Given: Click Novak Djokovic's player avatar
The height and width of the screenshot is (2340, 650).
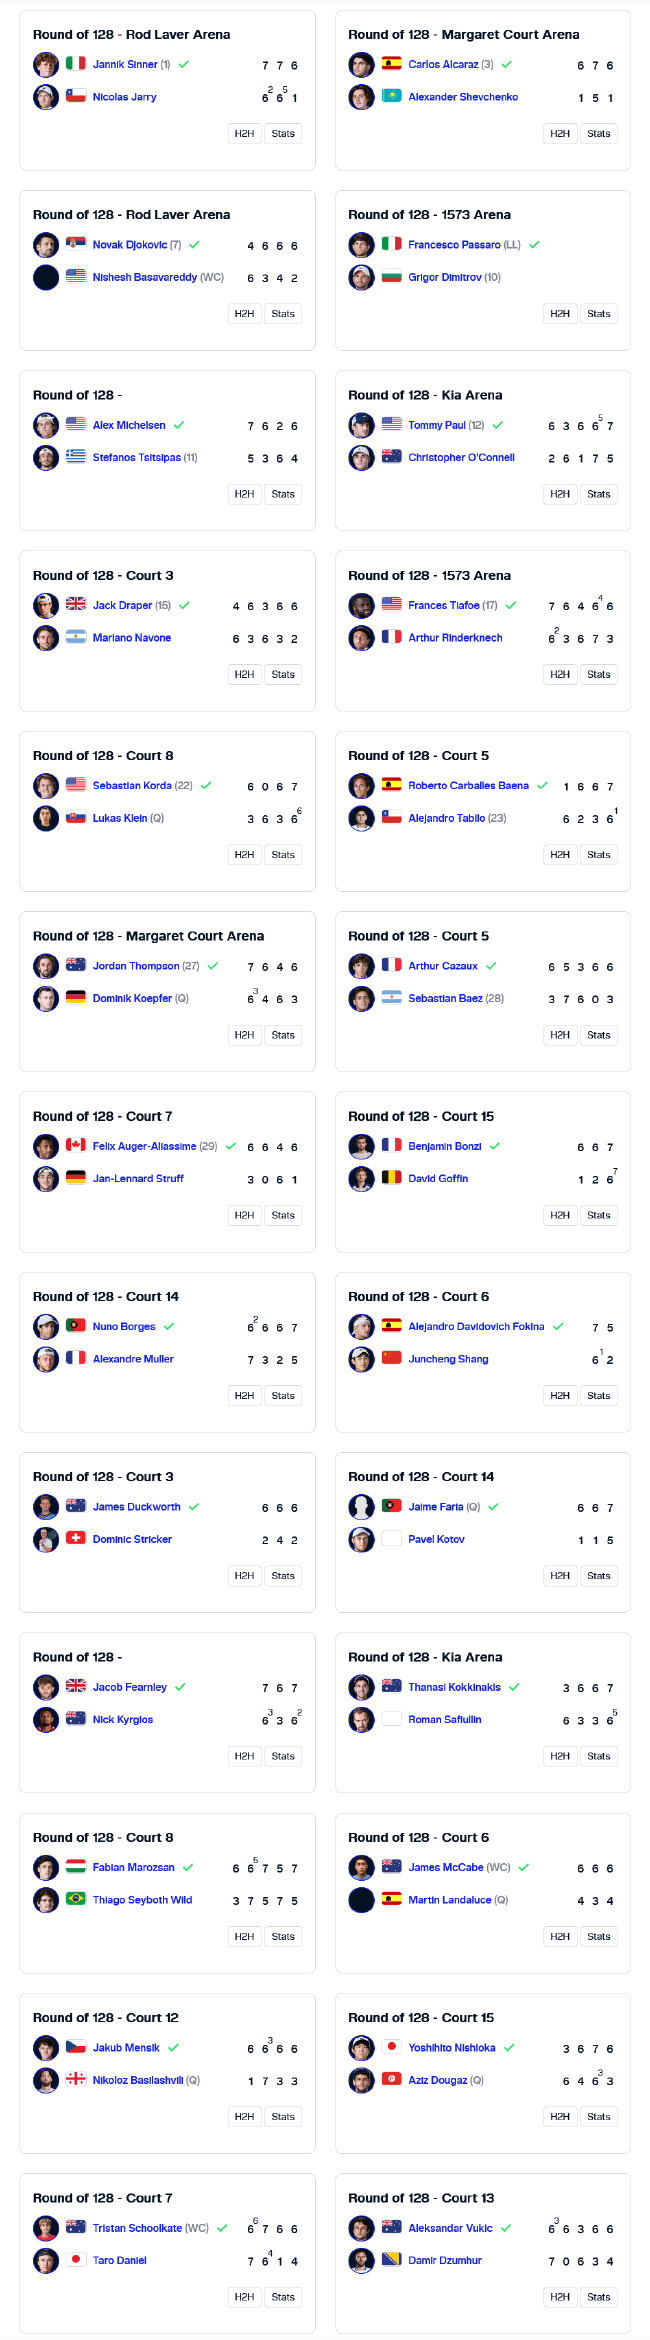Looking at the screenshot, I should (46, 245).
